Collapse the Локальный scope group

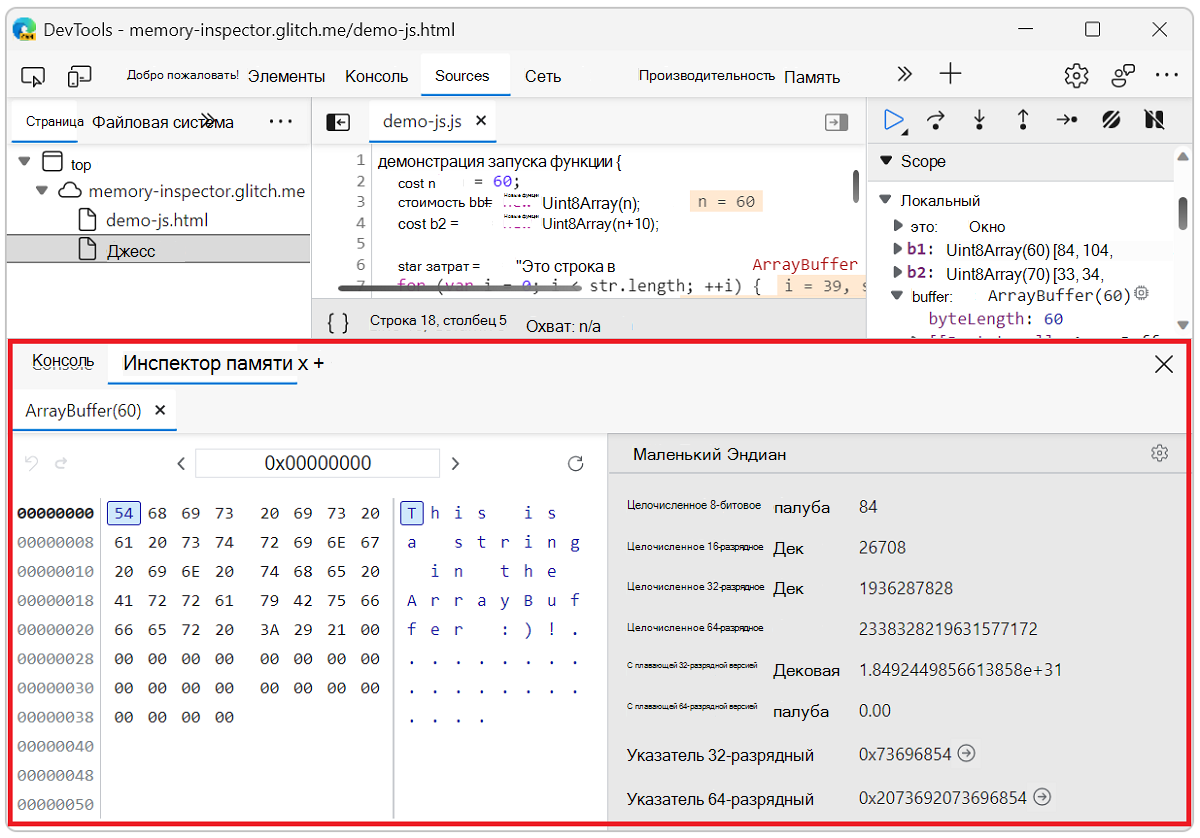885,200
